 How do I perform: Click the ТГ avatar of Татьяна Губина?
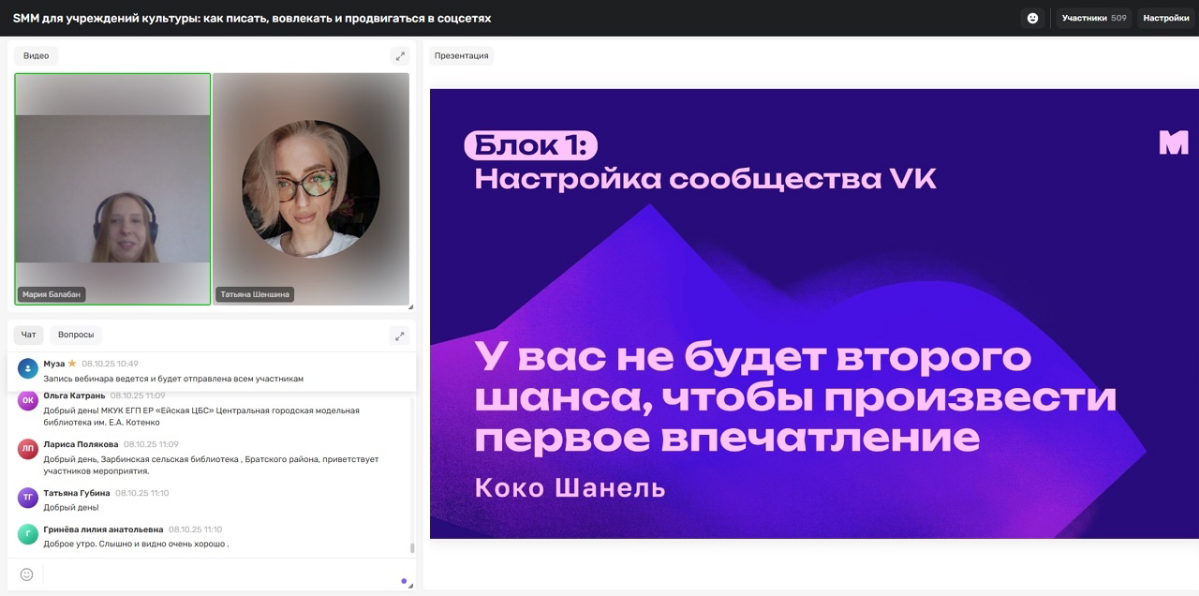coord(28,498)
